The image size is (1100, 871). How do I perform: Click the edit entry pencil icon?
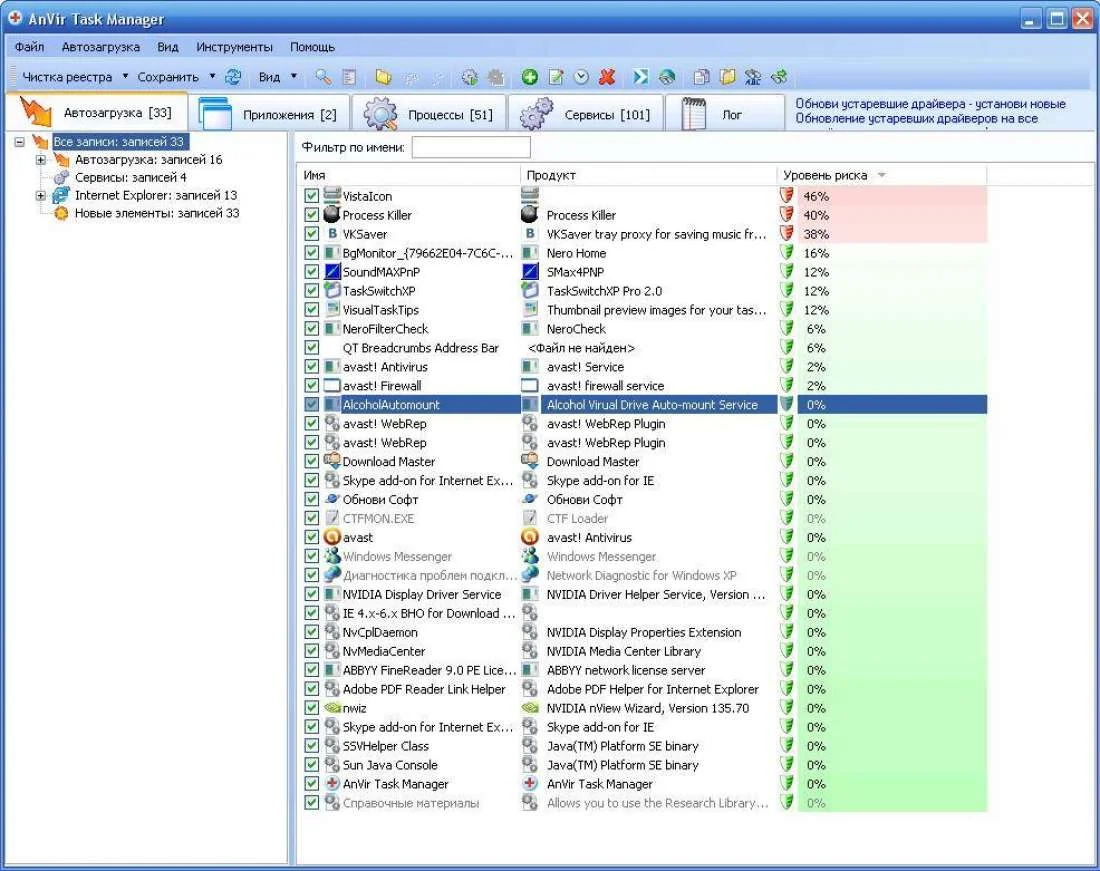(x=556, y=77)
